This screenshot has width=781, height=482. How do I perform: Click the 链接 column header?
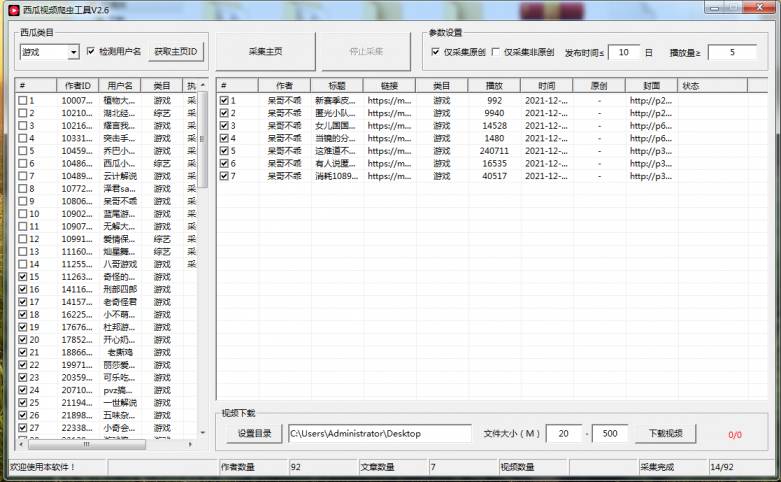coord(390,86)
